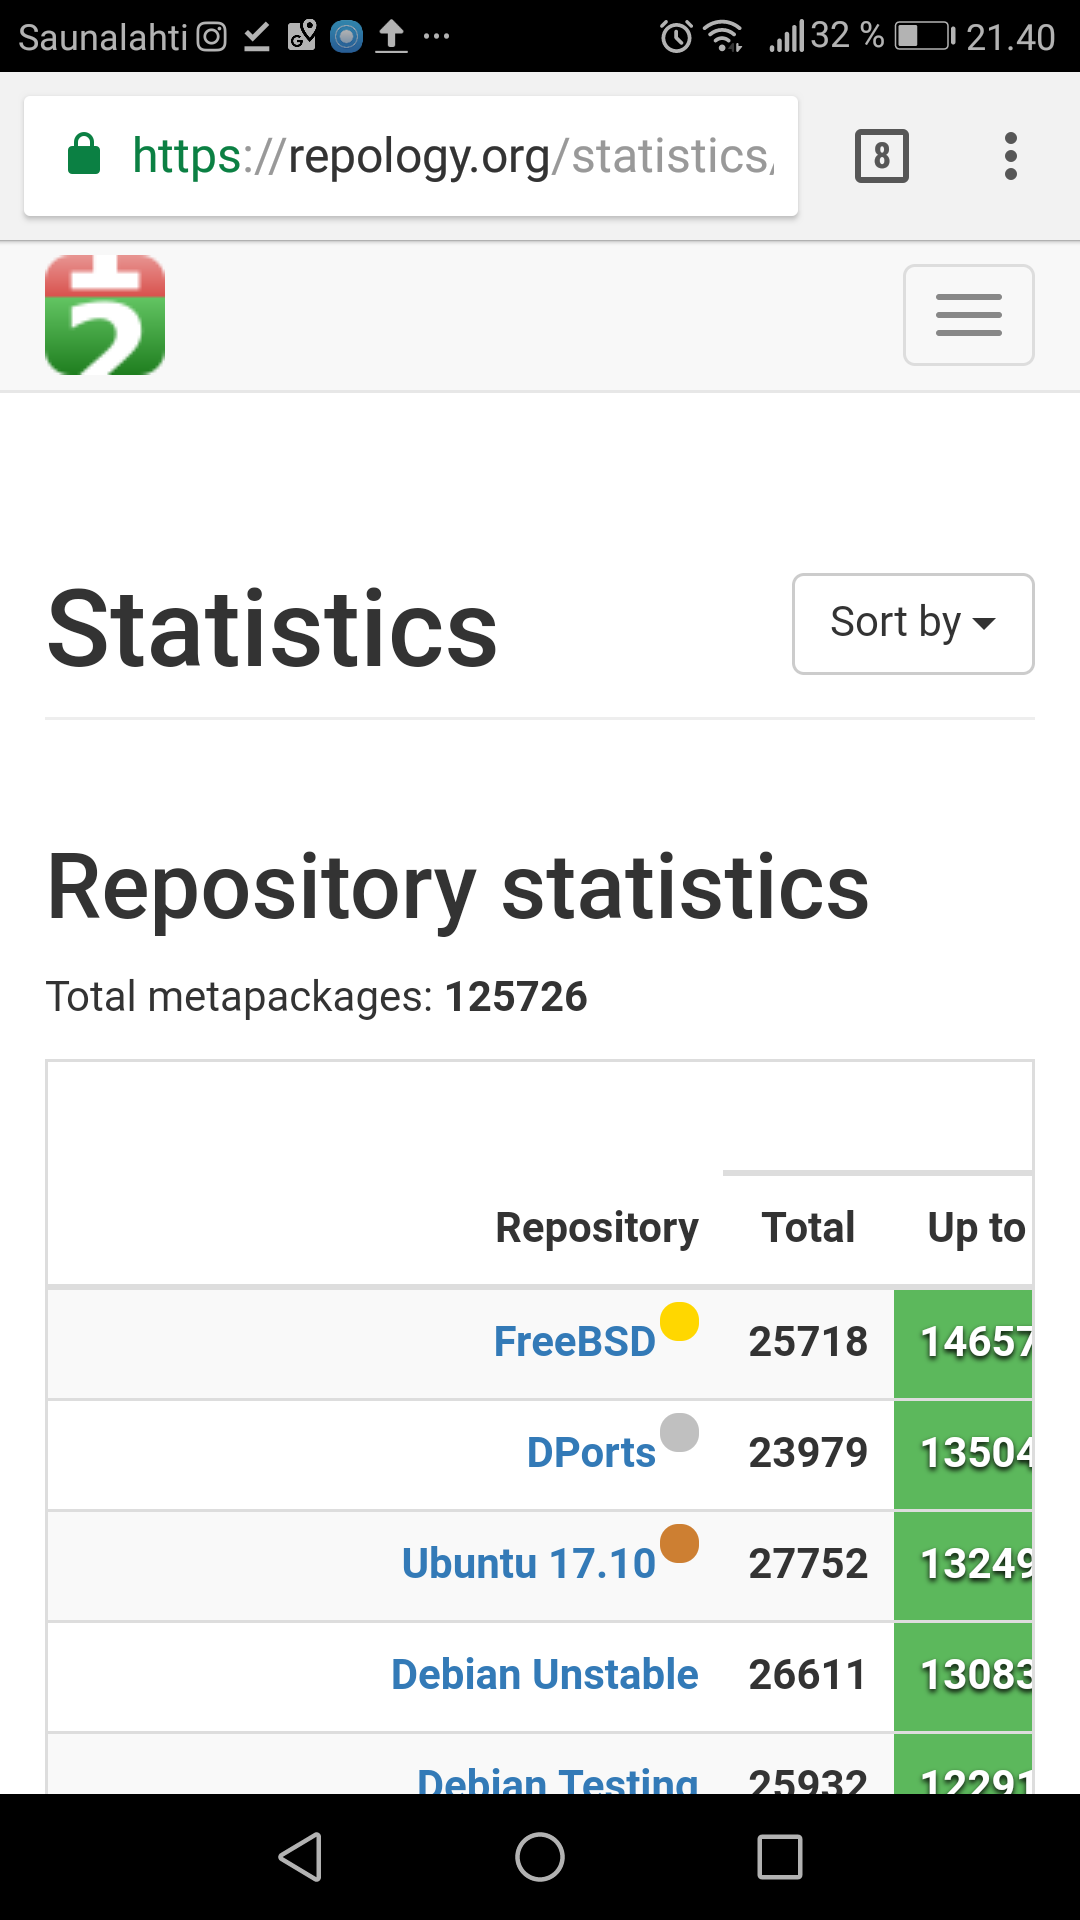Tap the FreeBSD up-to-date count green cell

coord(964,1342)
